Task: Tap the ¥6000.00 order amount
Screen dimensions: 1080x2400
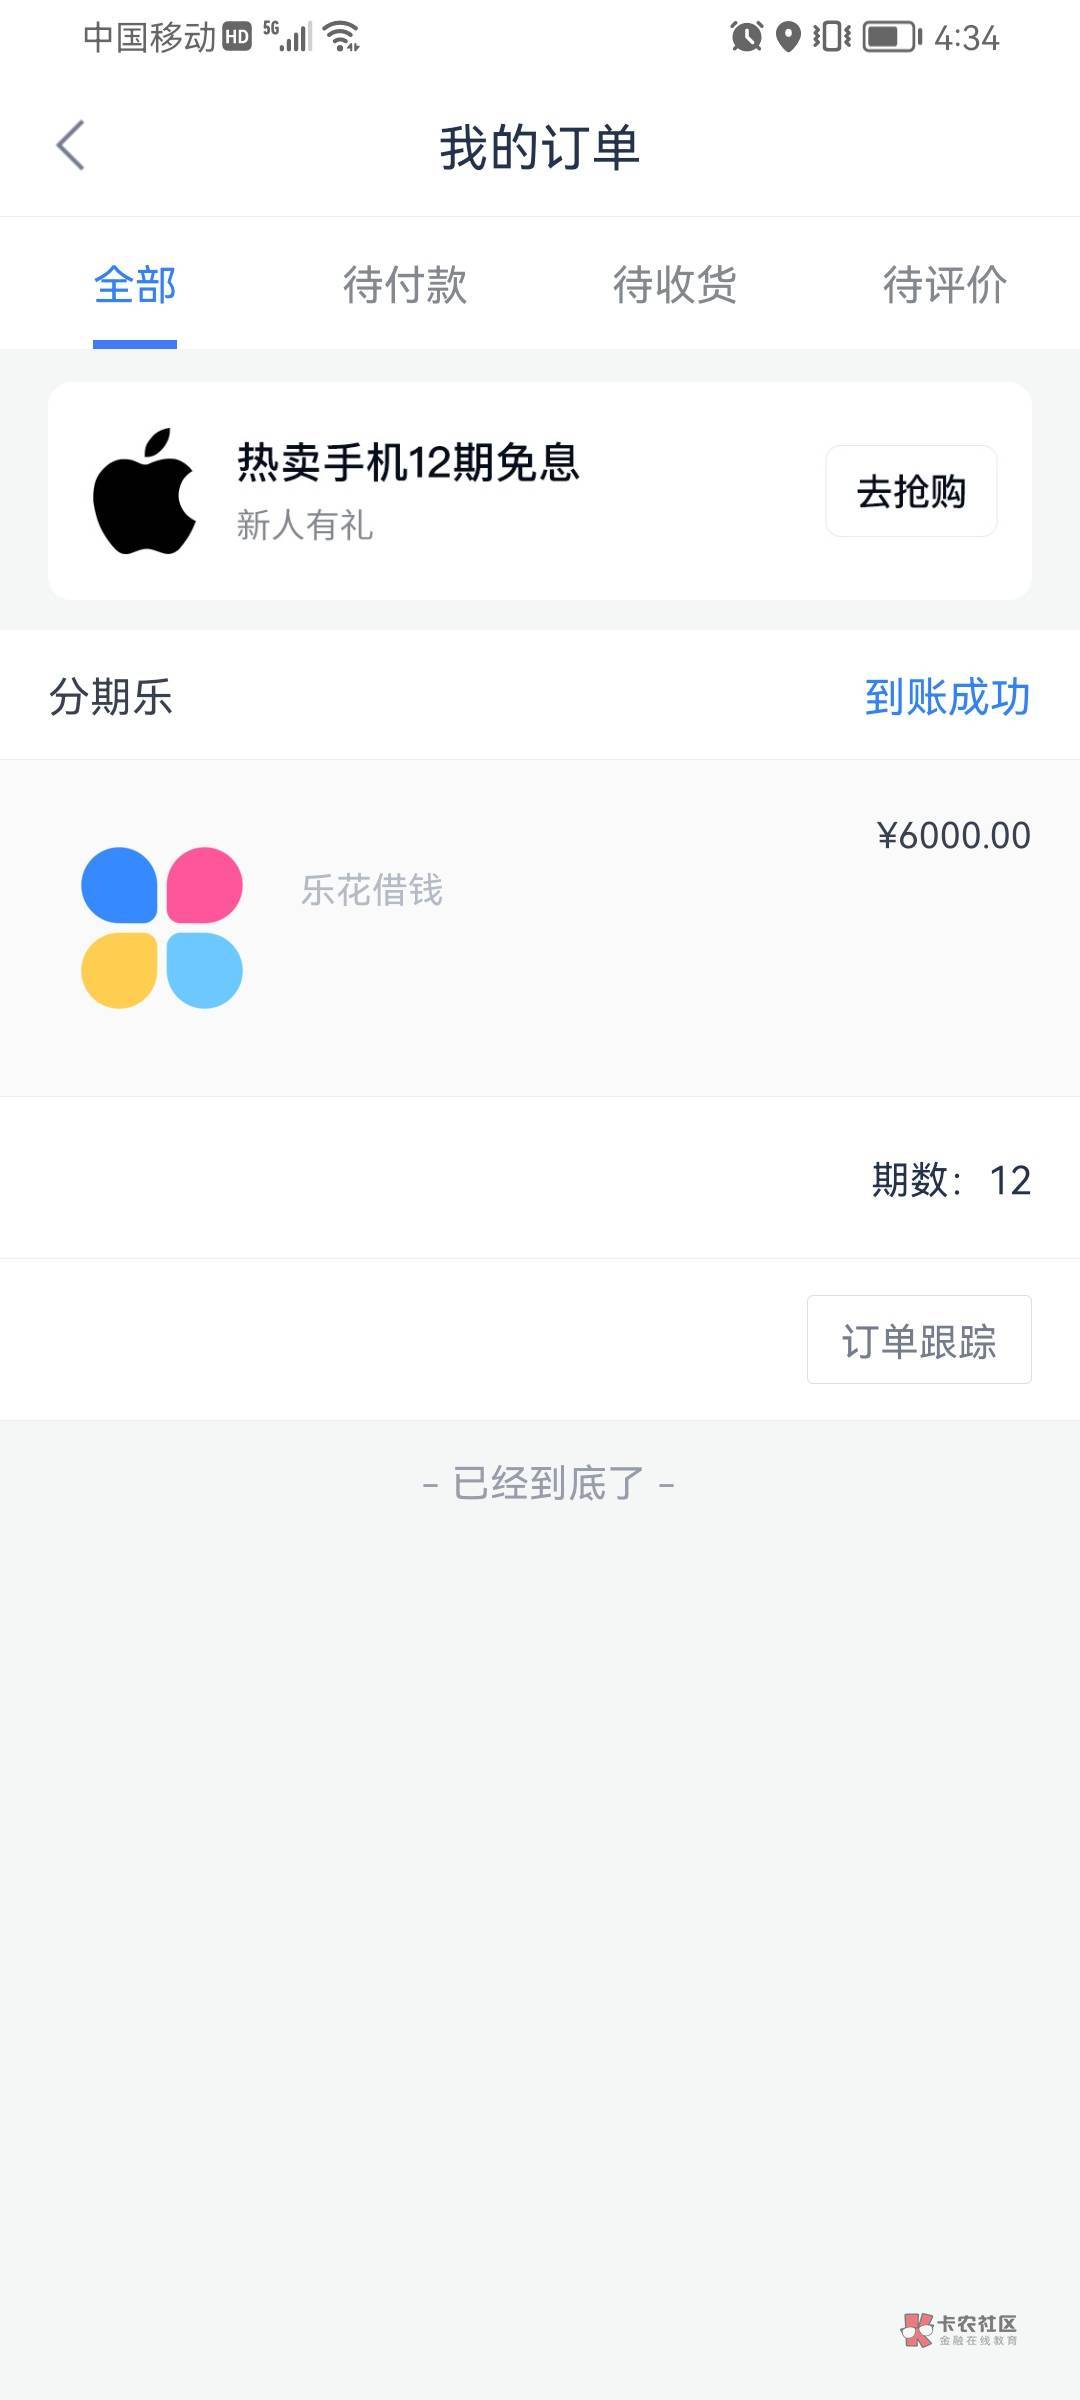Action: point(953,836)
